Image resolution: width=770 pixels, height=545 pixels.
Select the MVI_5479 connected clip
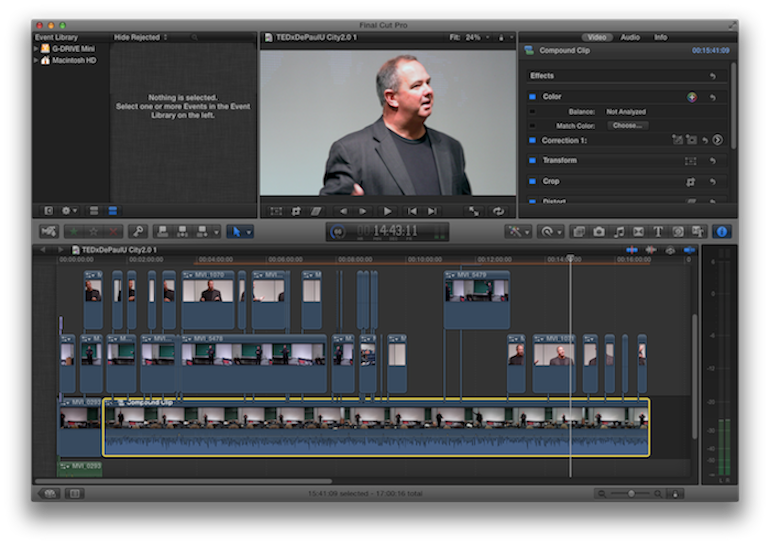(x=477, y=299)
